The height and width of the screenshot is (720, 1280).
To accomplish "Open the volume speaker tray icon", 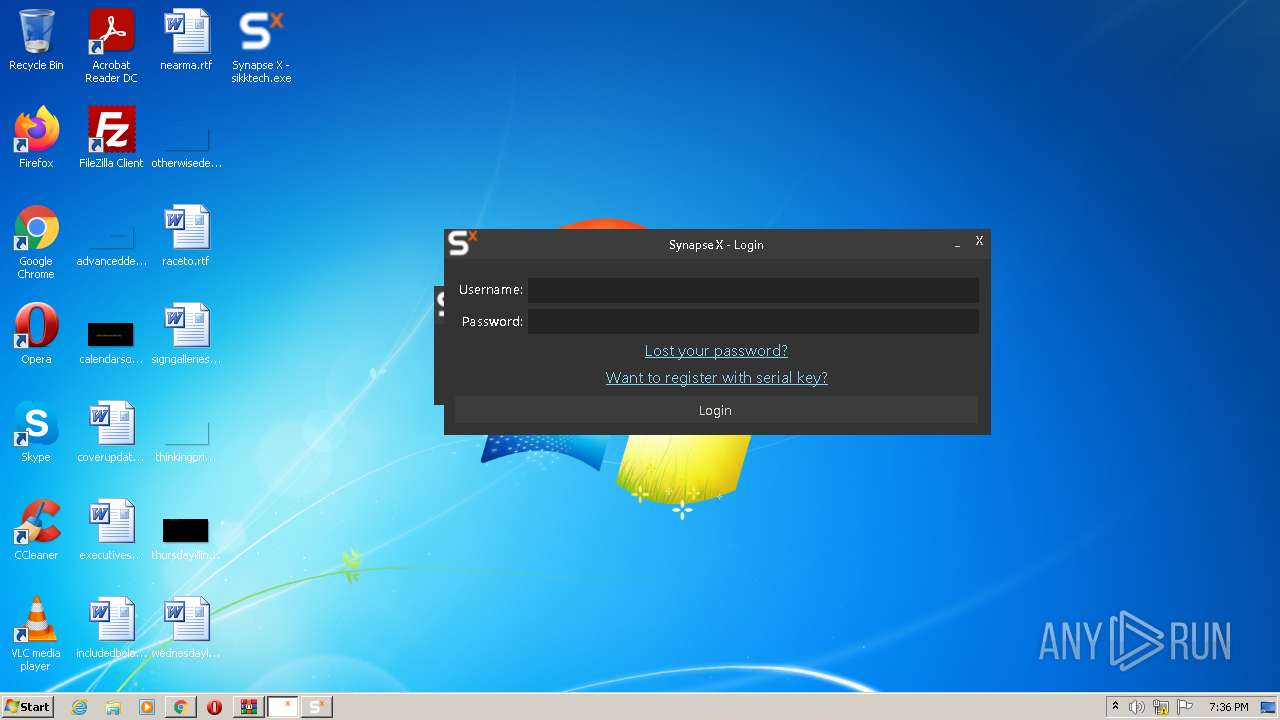I will (x=1137, y=707).
